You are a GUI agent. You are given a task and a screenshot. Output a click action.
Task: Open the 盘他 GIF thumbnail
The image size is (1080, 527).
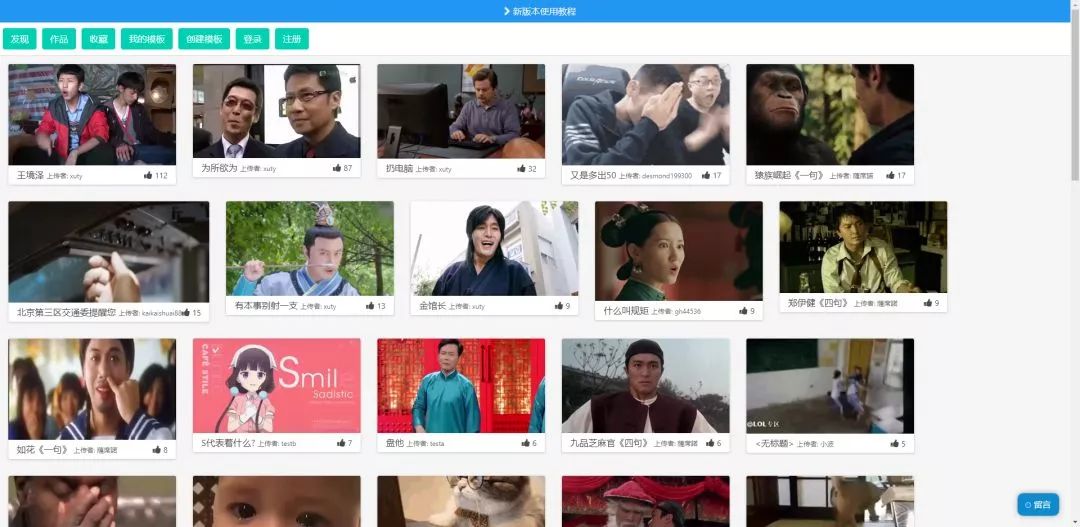[x=461, y=385]
